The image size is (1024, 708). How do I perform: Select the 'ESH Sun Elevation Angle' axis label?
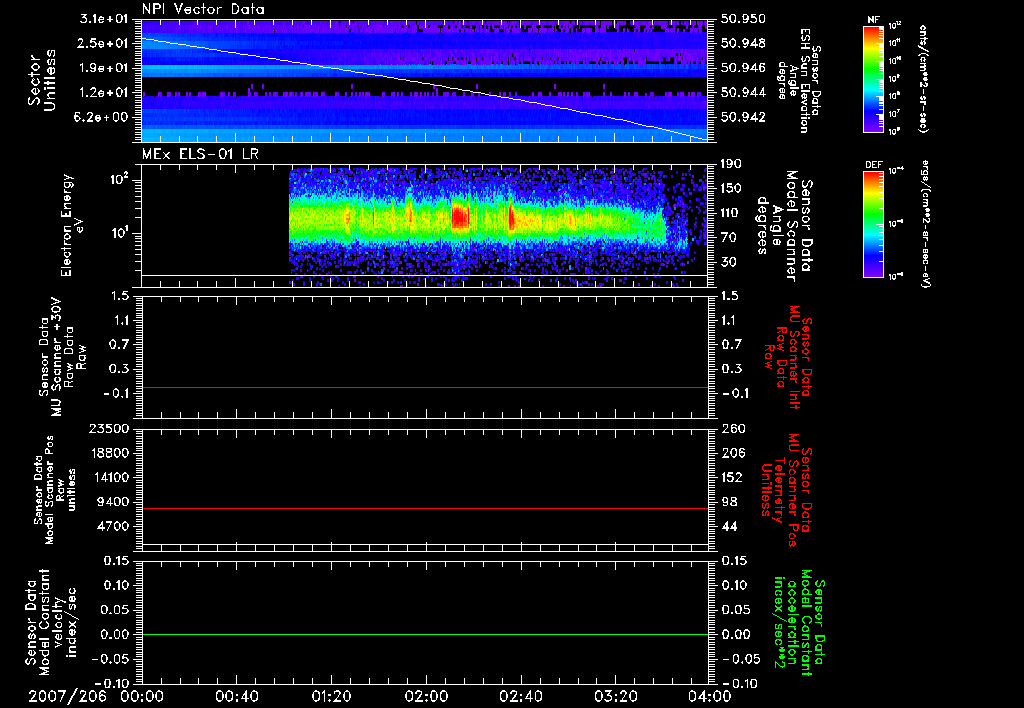click(799, 81)
